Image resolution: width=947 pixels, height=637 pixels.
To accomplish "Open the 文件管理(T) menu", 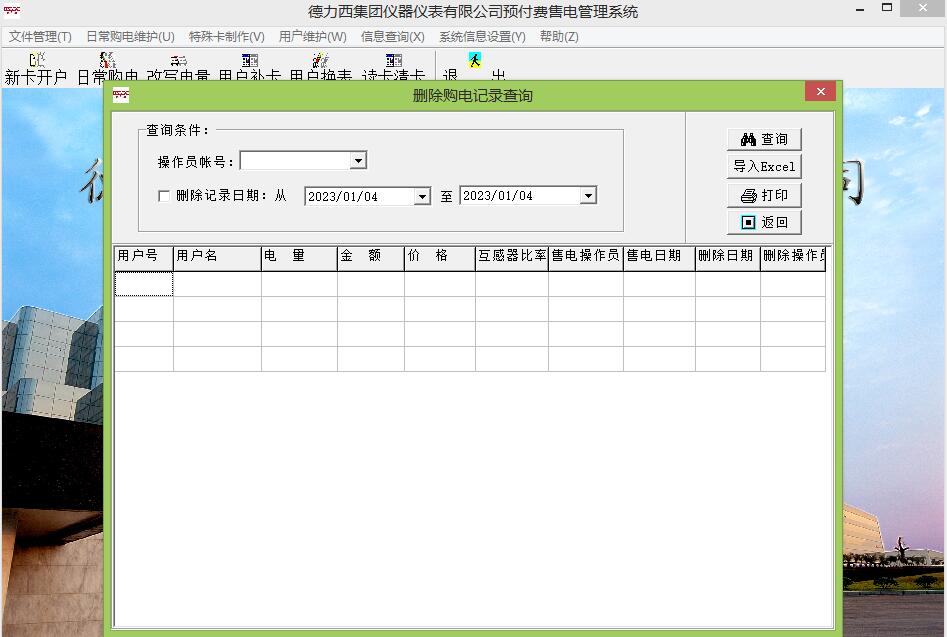I will click(x=40, y=37).
